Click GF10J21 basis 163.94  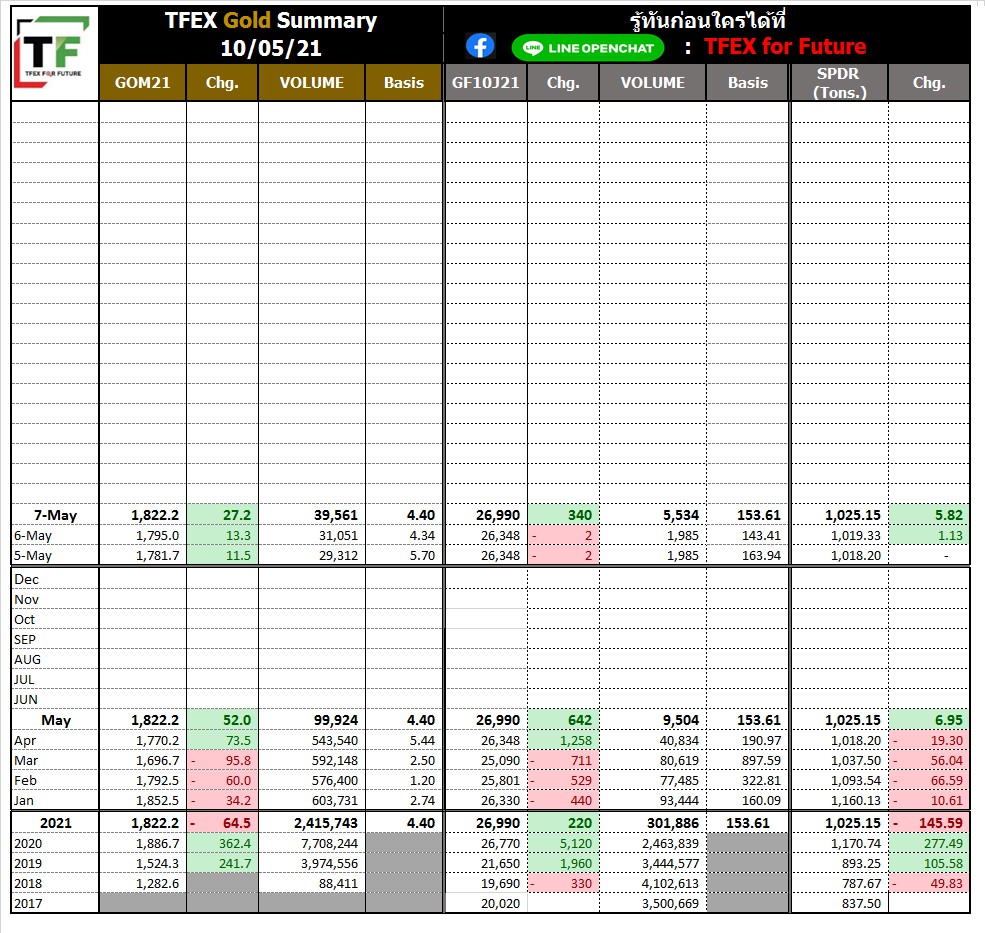coord(761,556)
